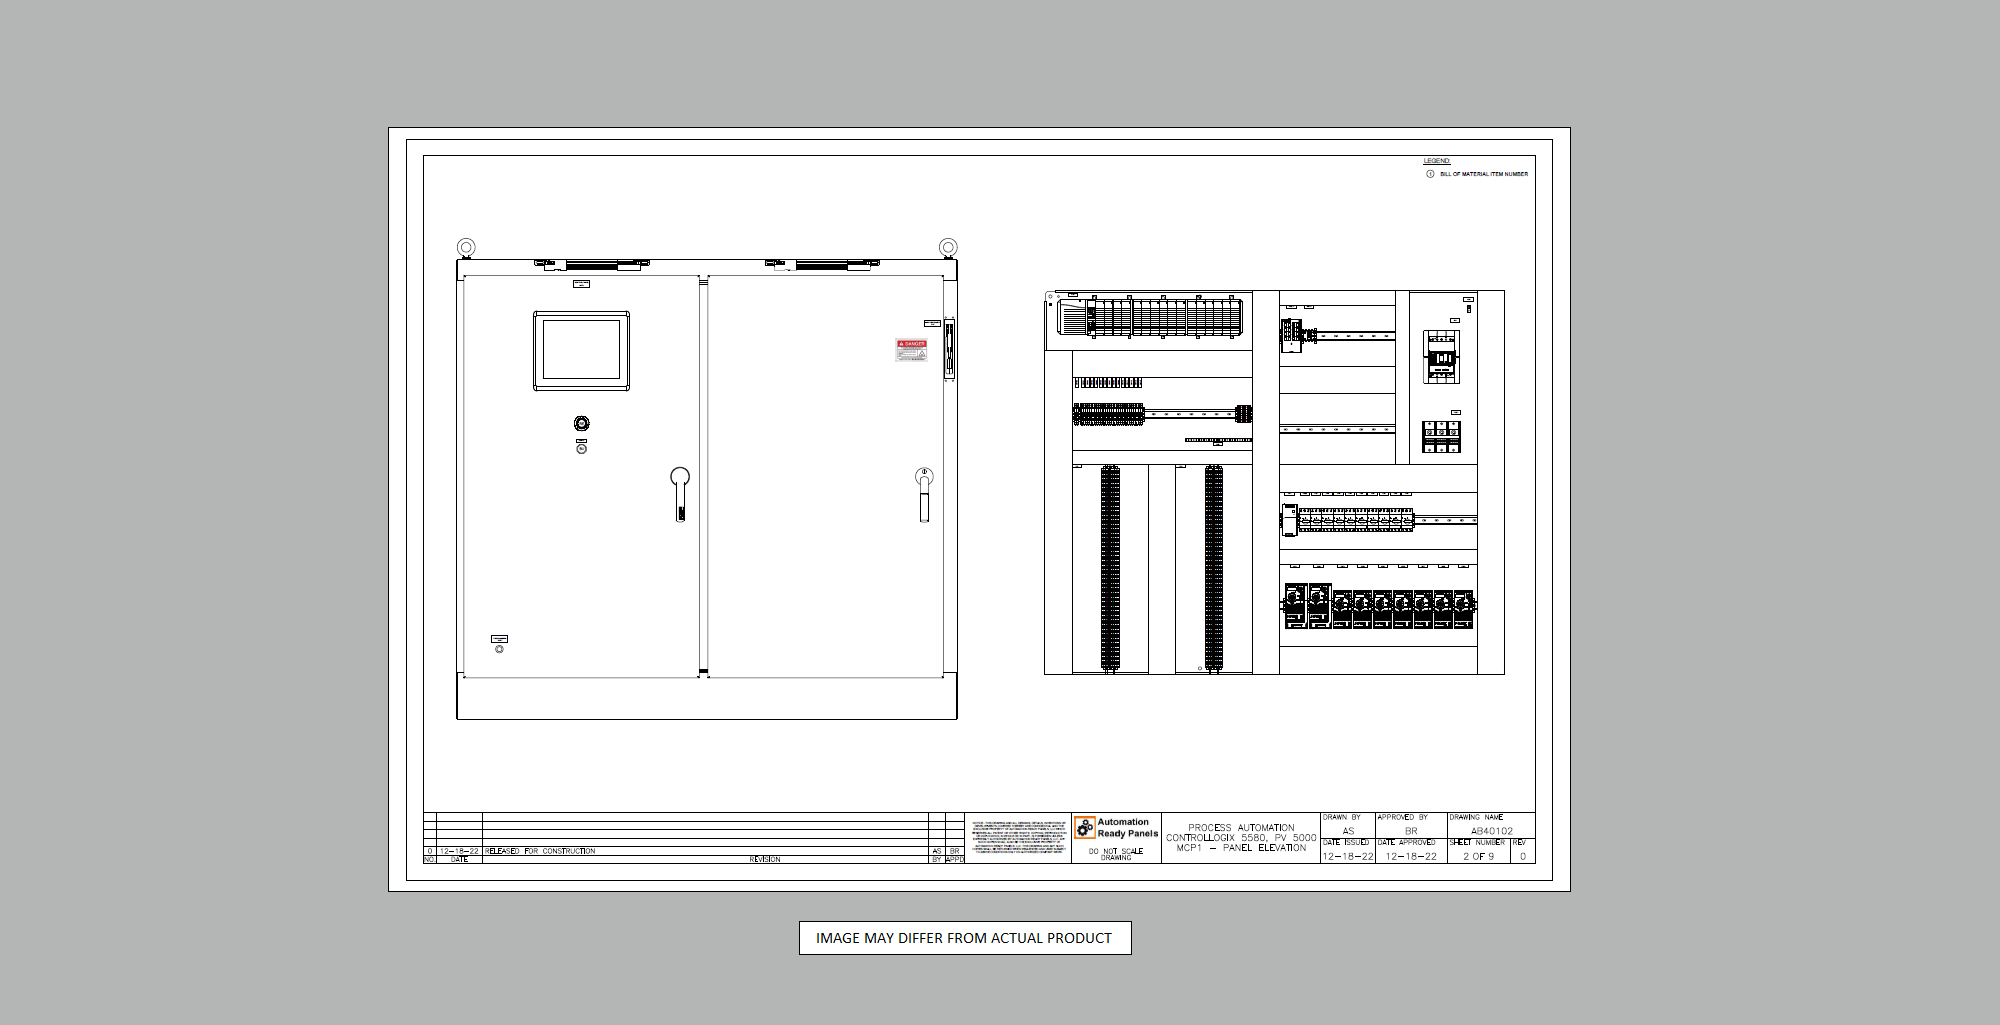
Task: Click the Automation Ready Panels gear logo
Action: click(x=1085, y=827)
